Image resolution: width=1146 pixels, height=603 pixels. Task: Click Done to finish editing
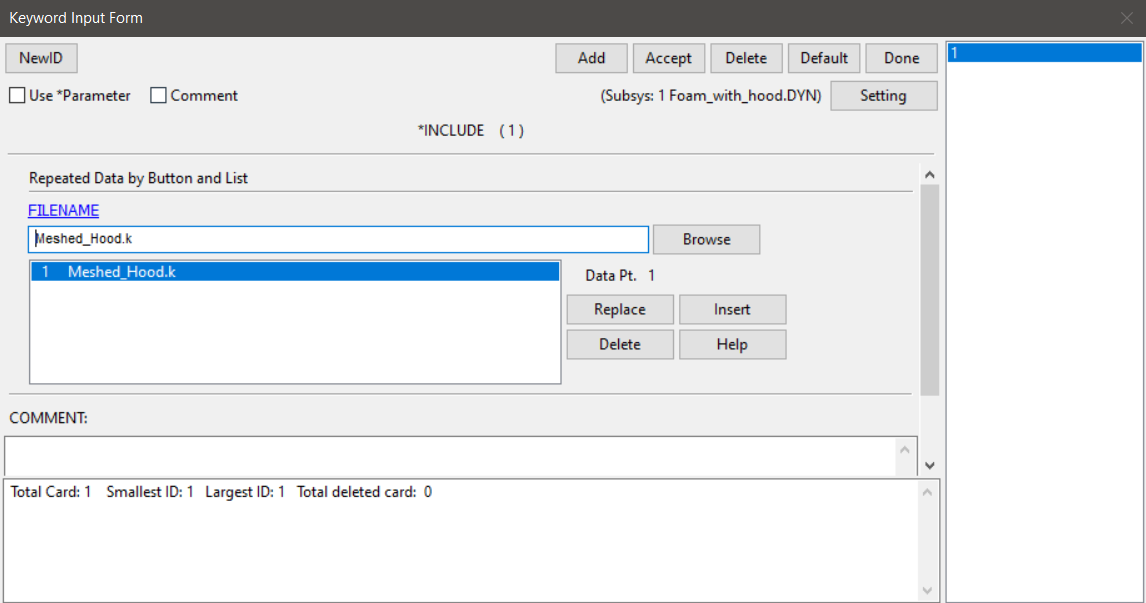click(901, 58)
